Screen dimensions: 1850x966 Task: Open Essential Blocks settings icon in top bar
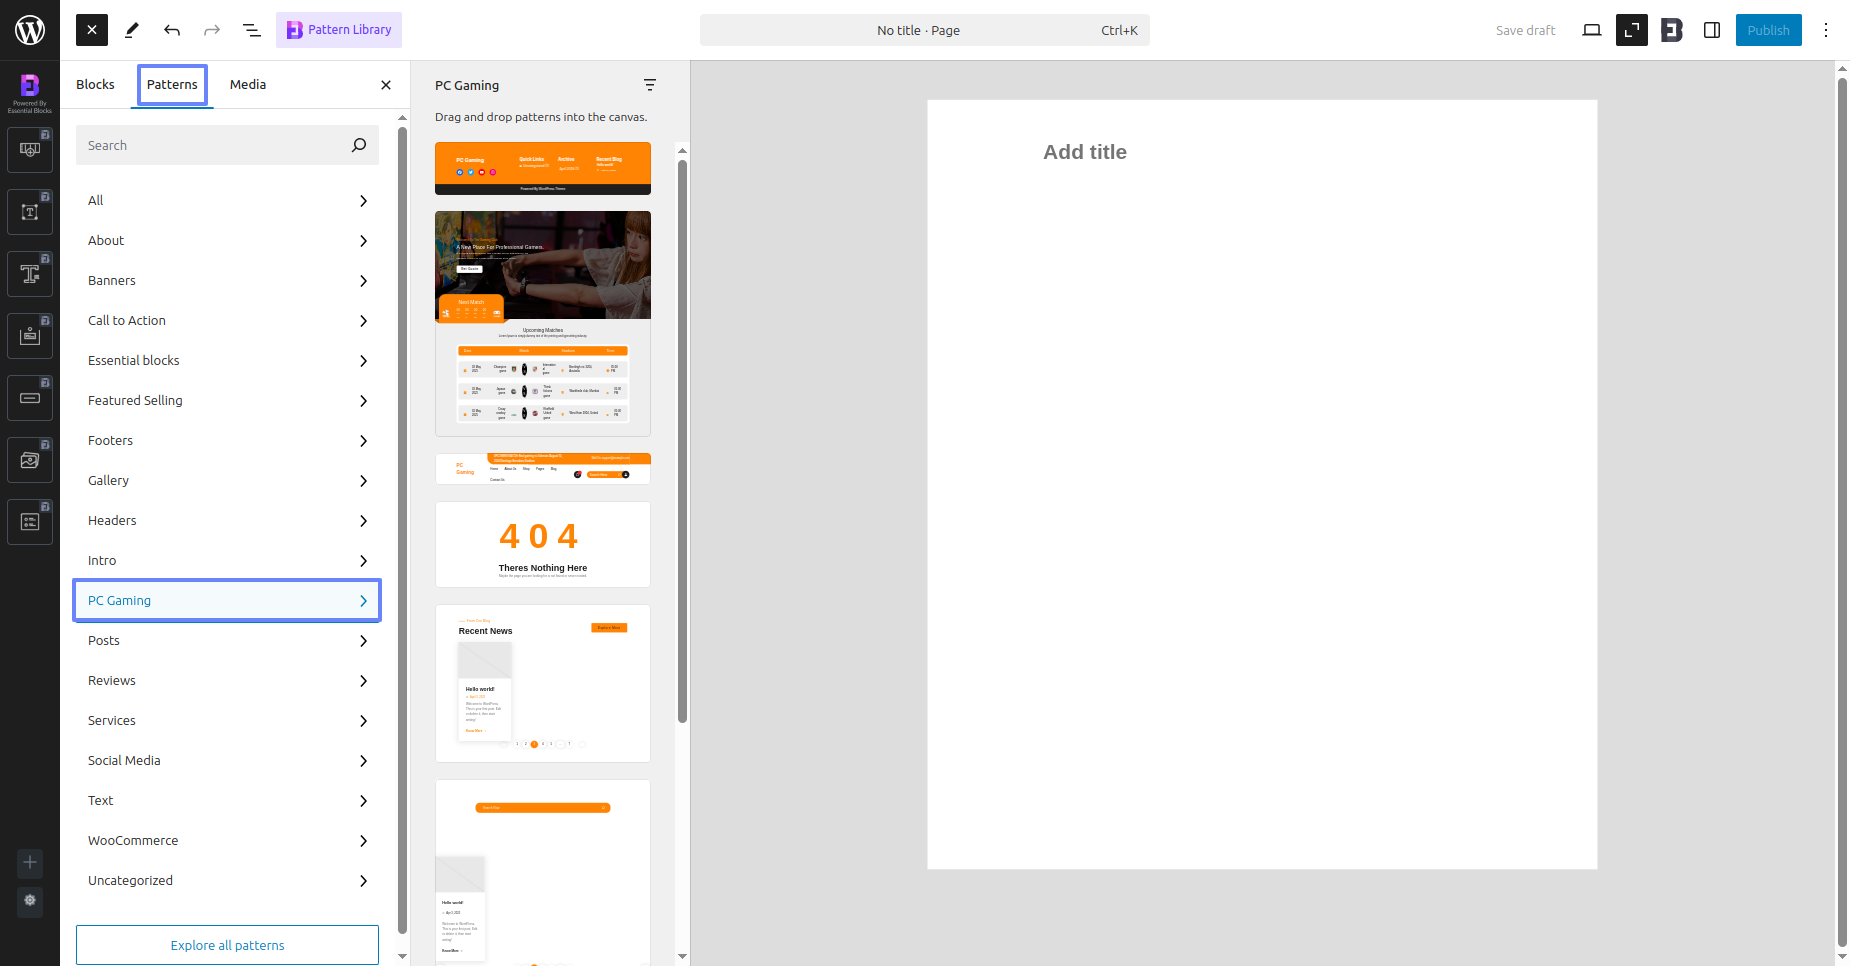click(1672, 30)
